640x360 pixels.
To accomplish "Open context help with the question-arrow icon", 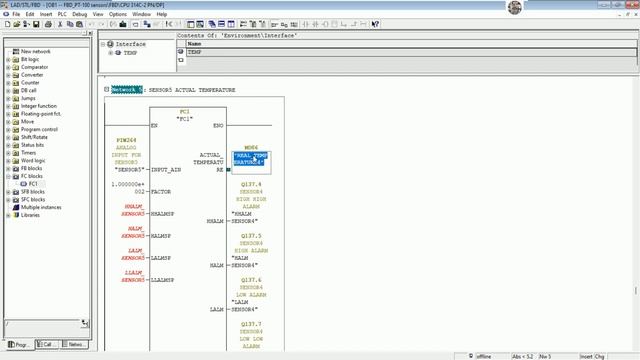I will [x=376, y=24].
